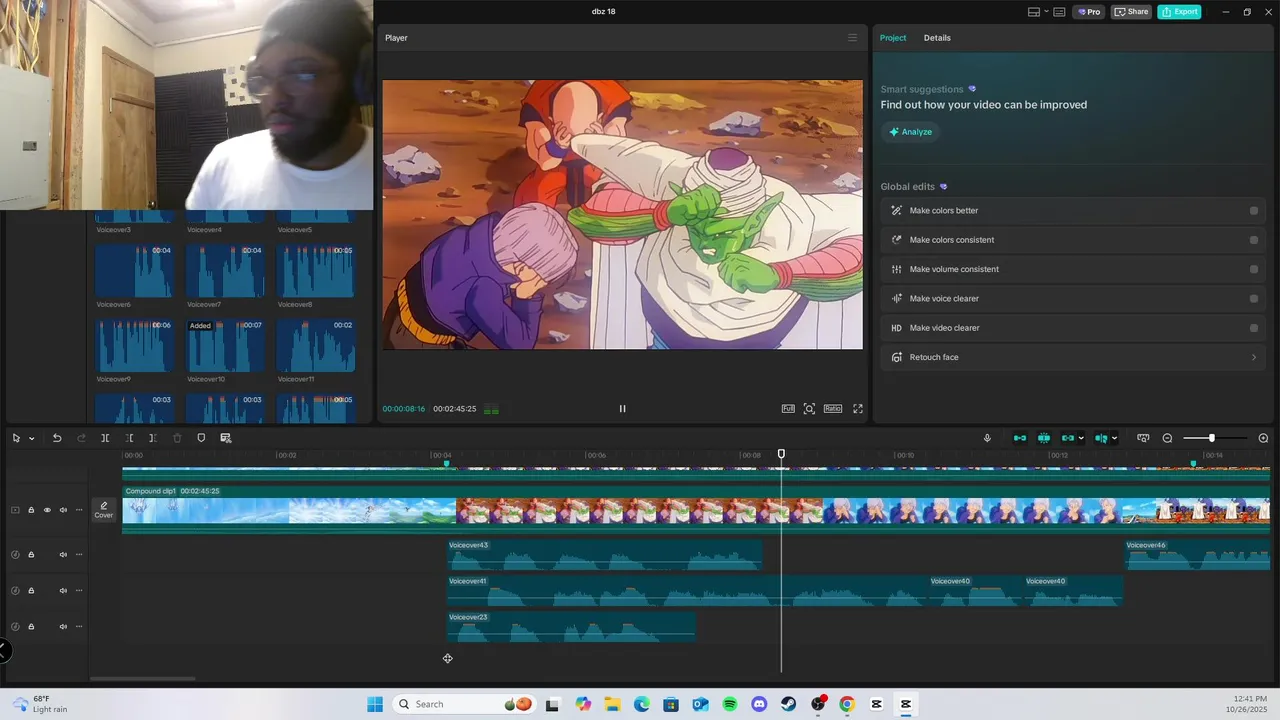Select Make voice clearer global edit
The height and width of the screenshot is (720, 1280).
tap(1072, 298)
